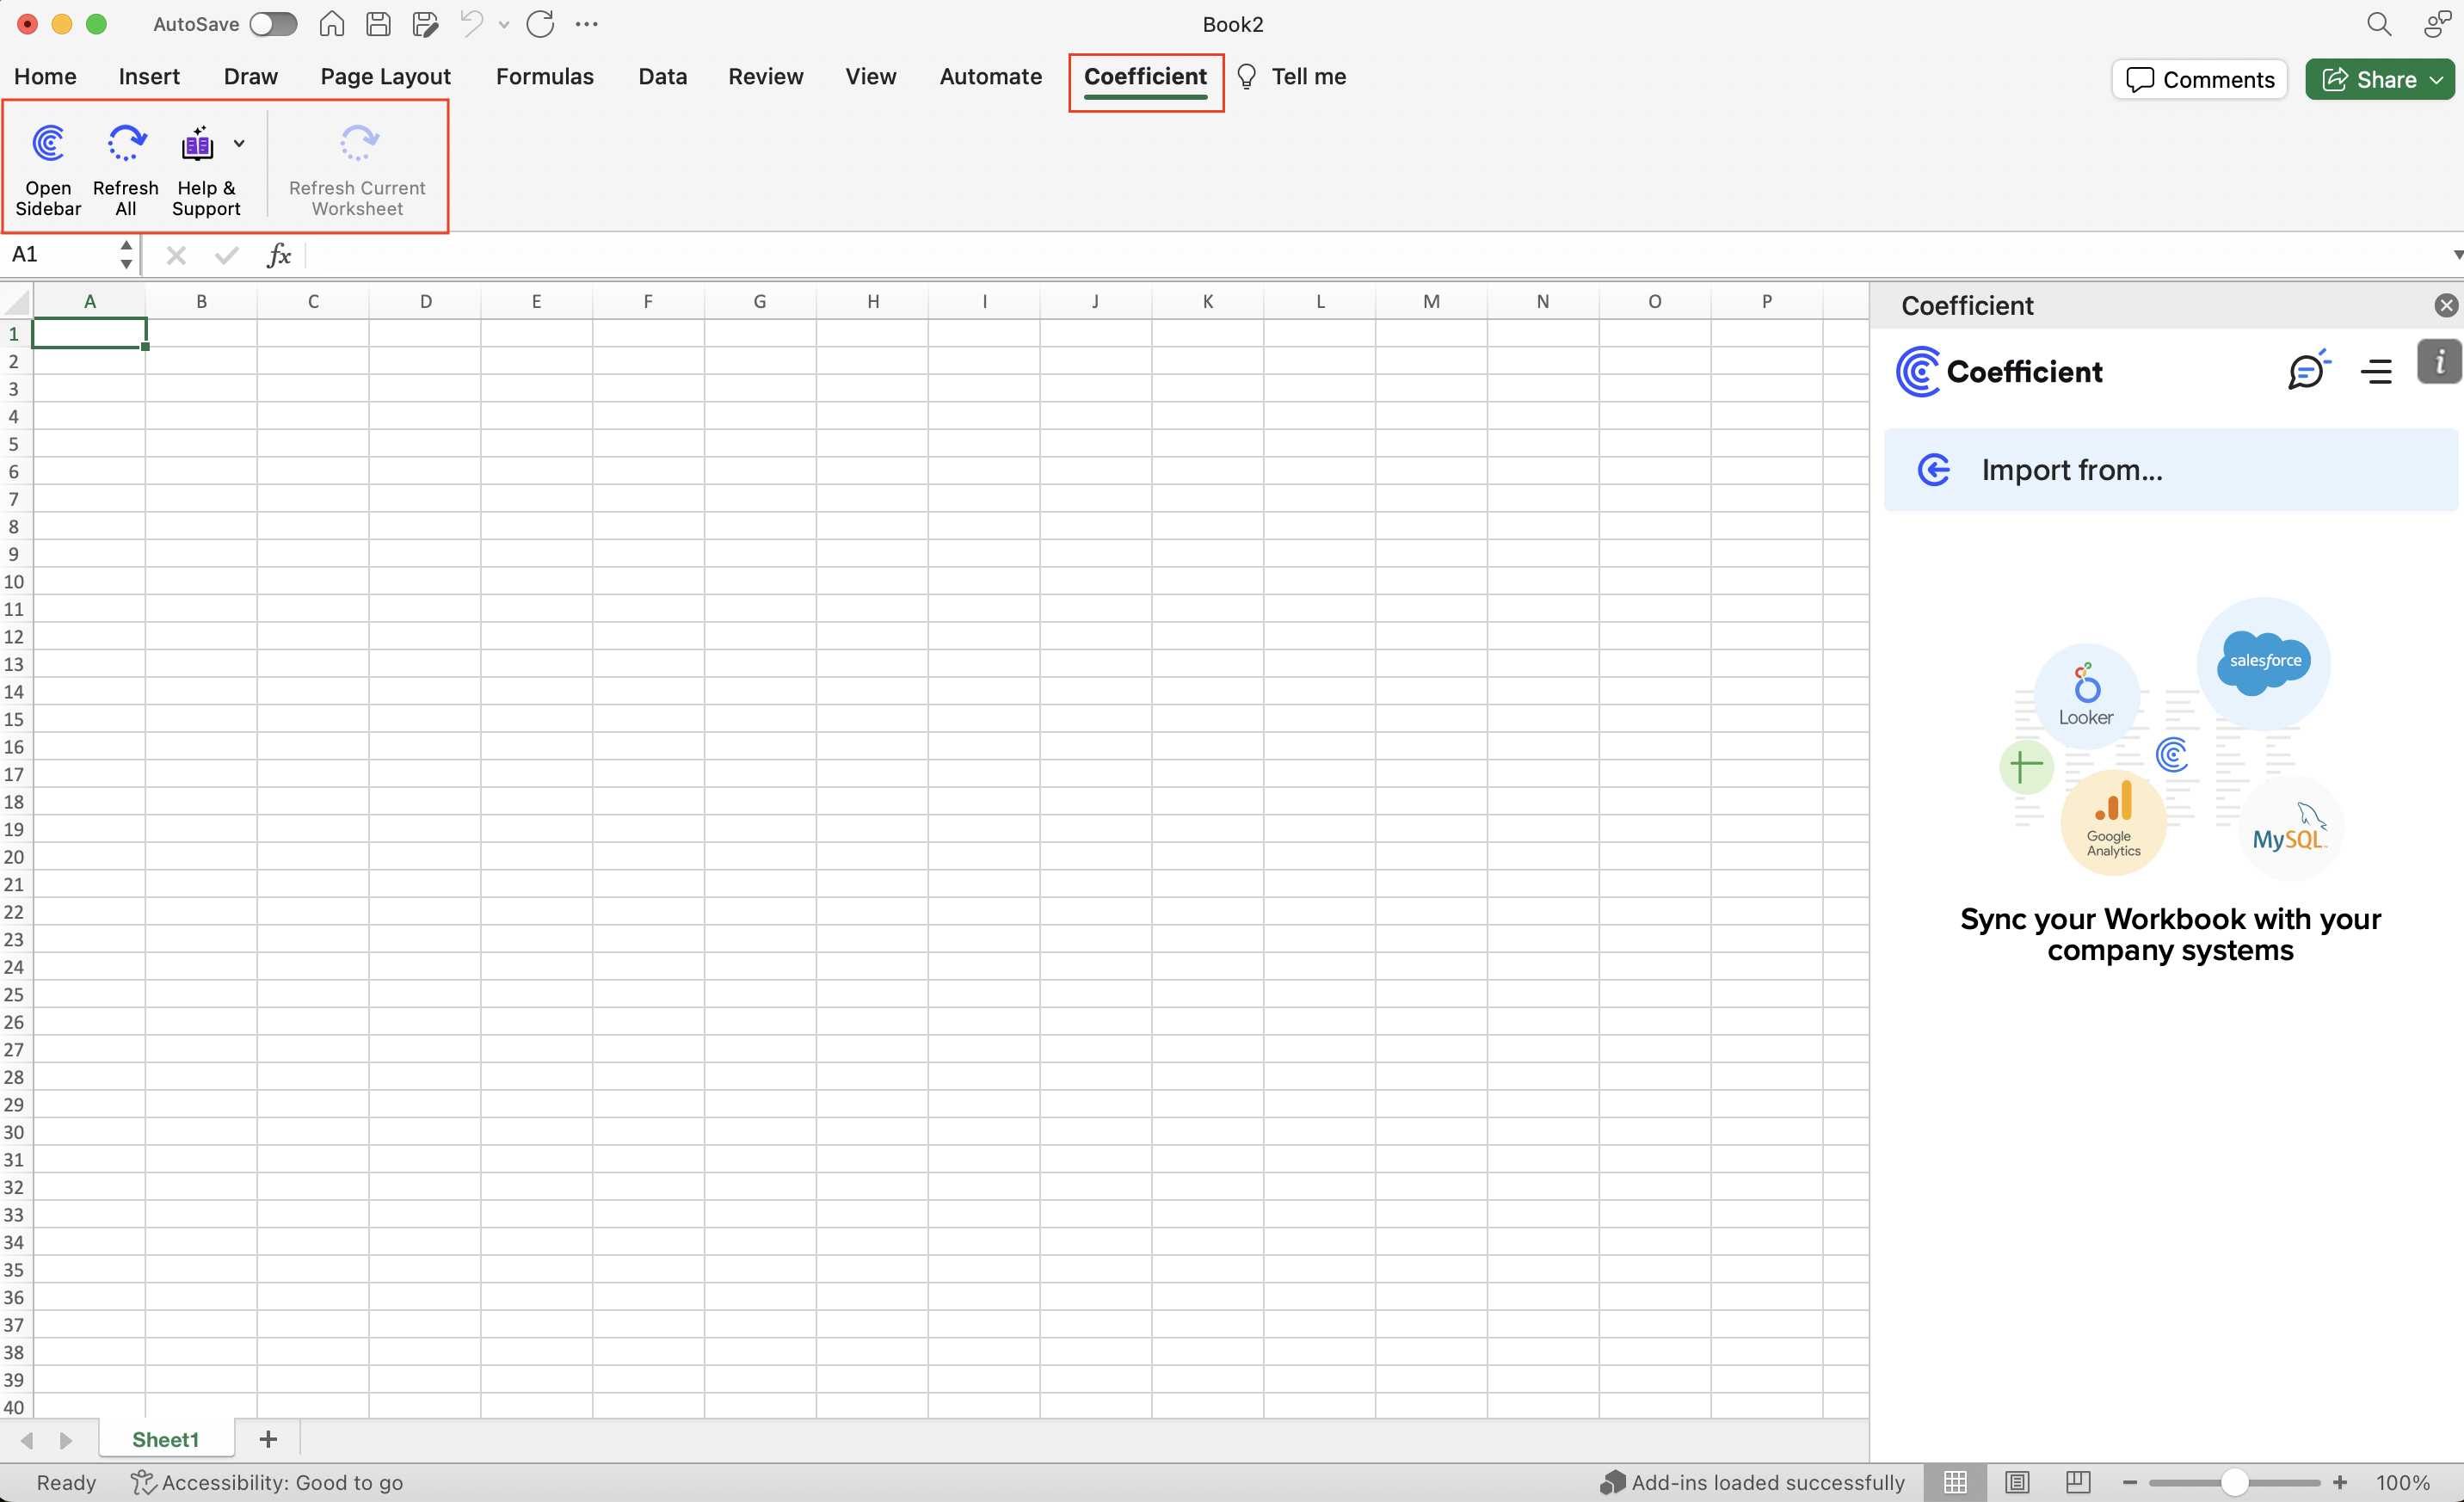This screenshot has width=2464, height=1502.
Task: Expand the formula bar arrow
Action: click(2456, 255)
